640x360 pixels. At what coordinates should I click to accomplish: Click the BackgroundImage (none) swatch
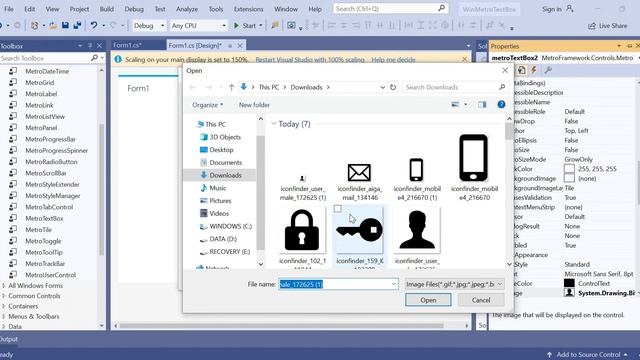(569, 178)
